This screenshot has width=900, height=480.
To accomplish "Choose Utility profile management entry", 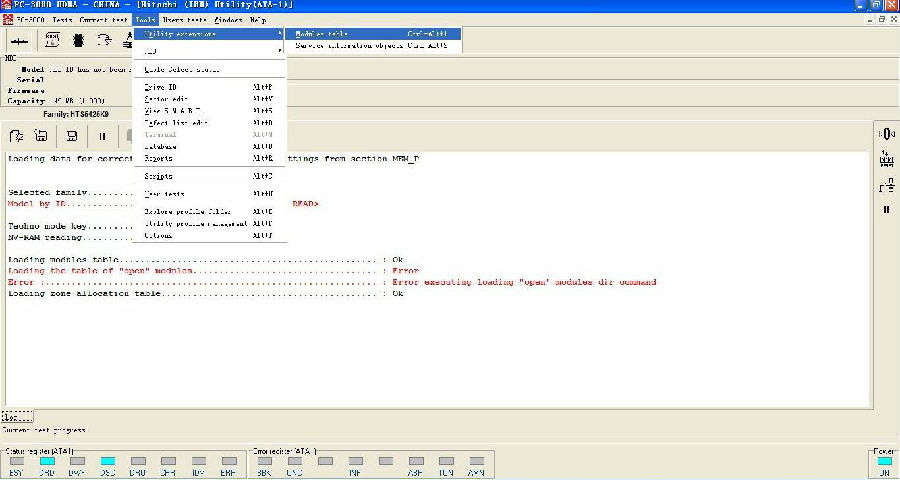I will (209, 223).
